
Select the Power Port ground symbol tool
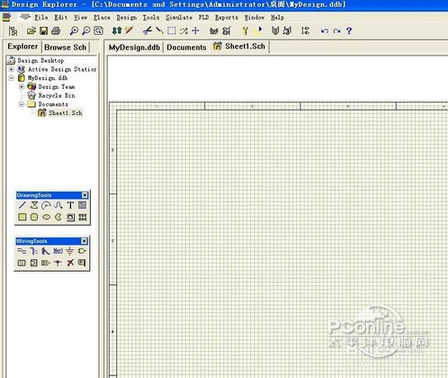click(x=70, y=251)
